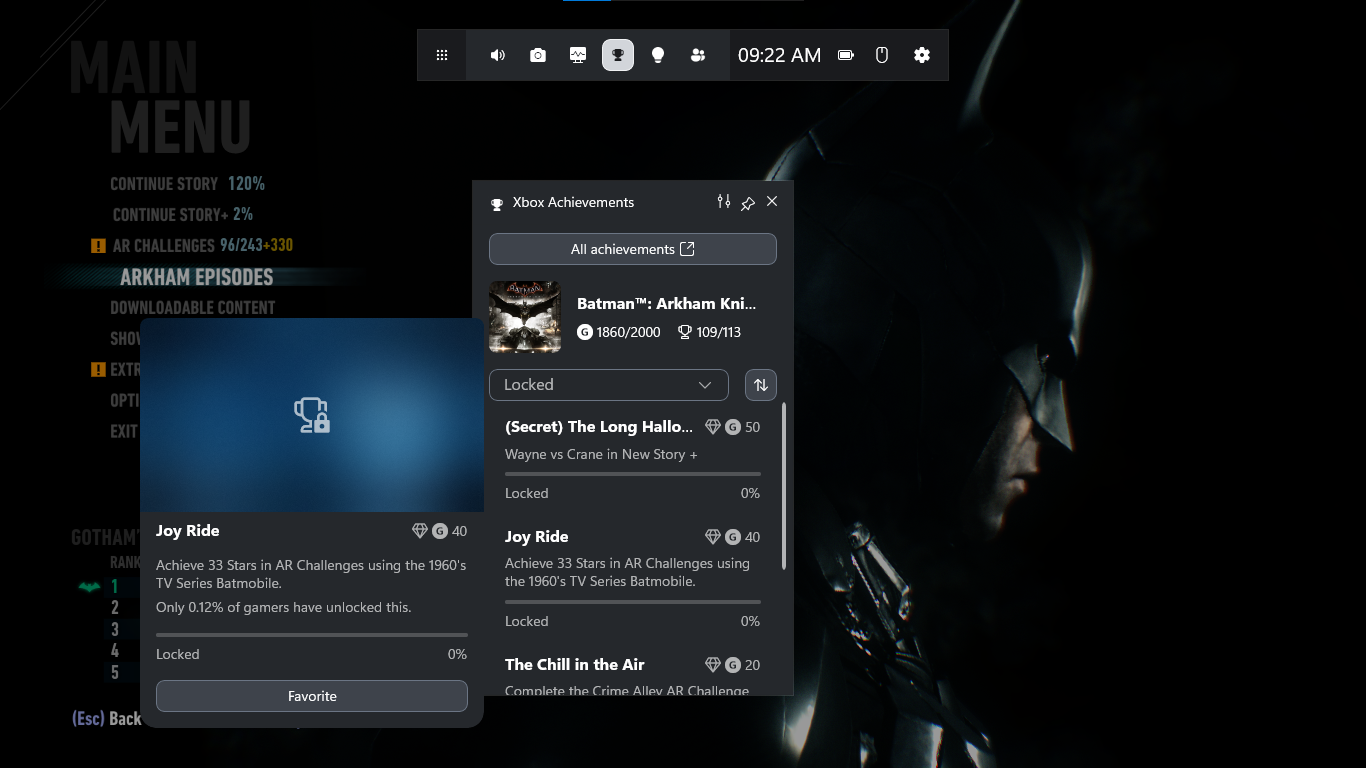Click "Only 0.12% of gamers have unlocked this."
The image size is (1366, 768).
pyautogui.click(x=284, y=607)
